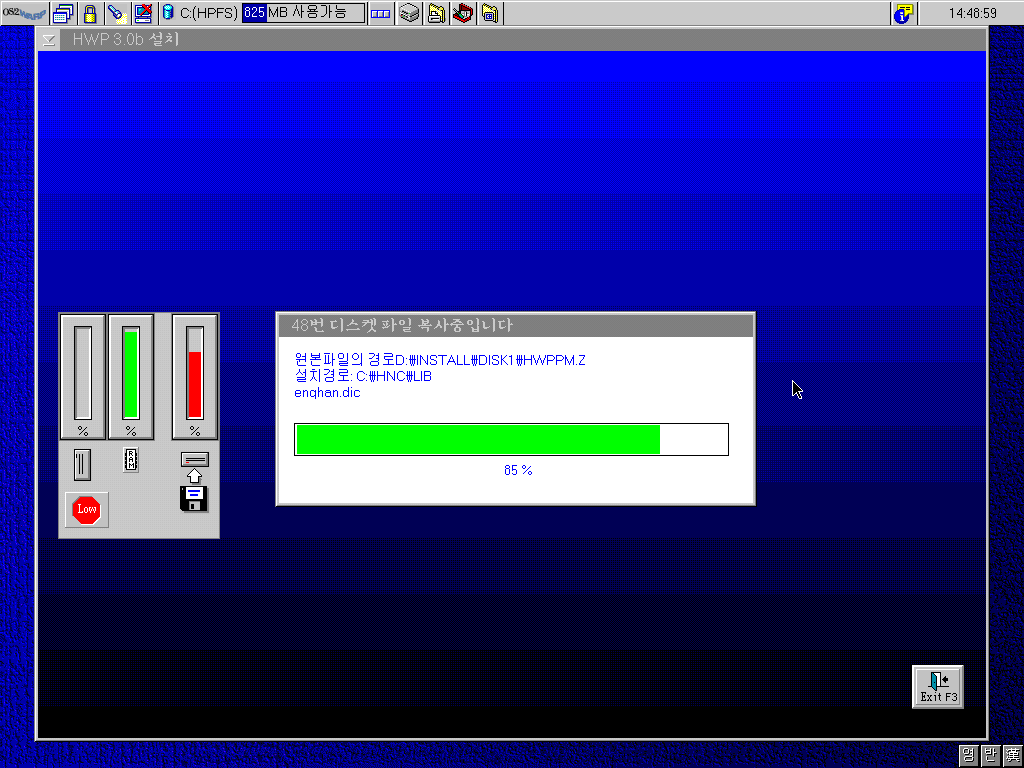This screenshot has height=768, width=1024.
Task: Click the shutdown computer icon with red X
Action: (143, 13)
